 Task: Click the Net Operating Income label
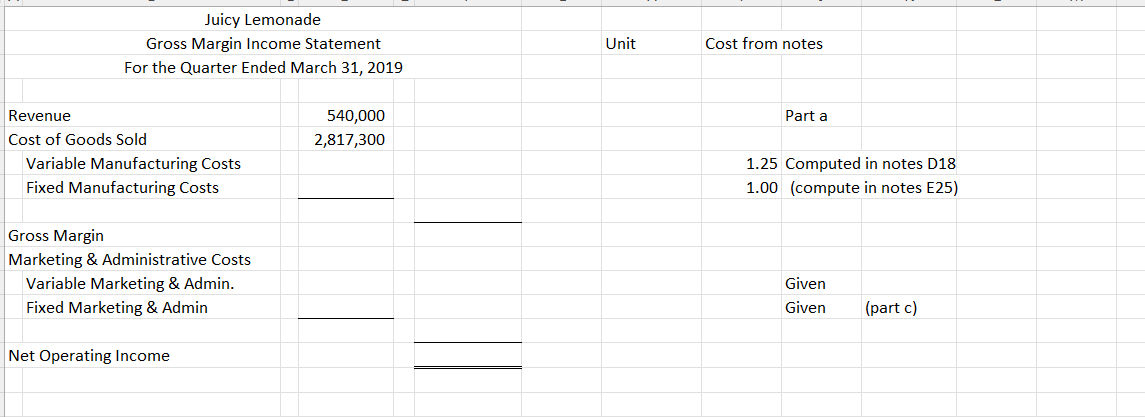pos(88,356)
